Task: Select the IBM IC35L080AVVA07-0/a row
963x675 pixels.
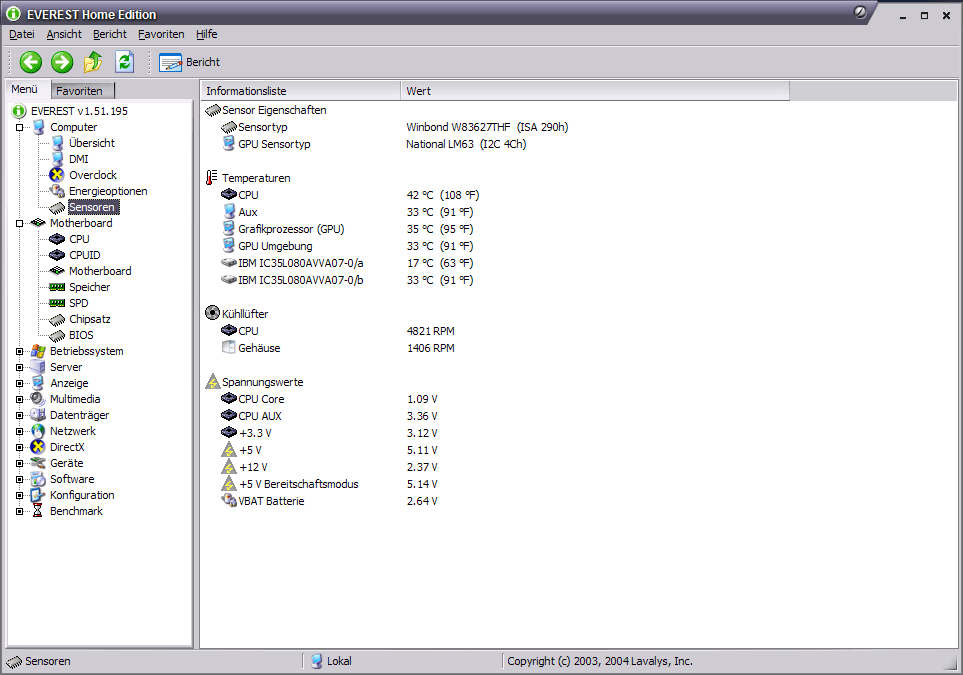Action: (300, 263)
